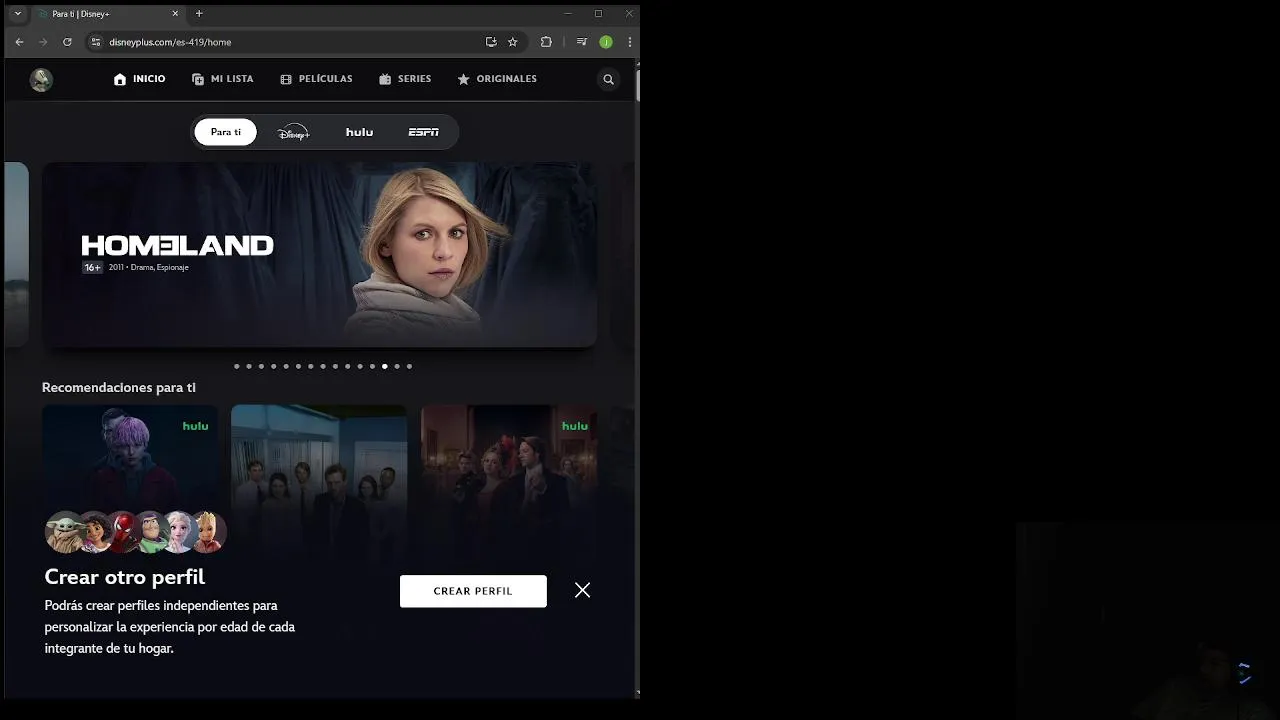
Task: Switch to the Disney+ brand filter
Action: click(x=293, y=132)
